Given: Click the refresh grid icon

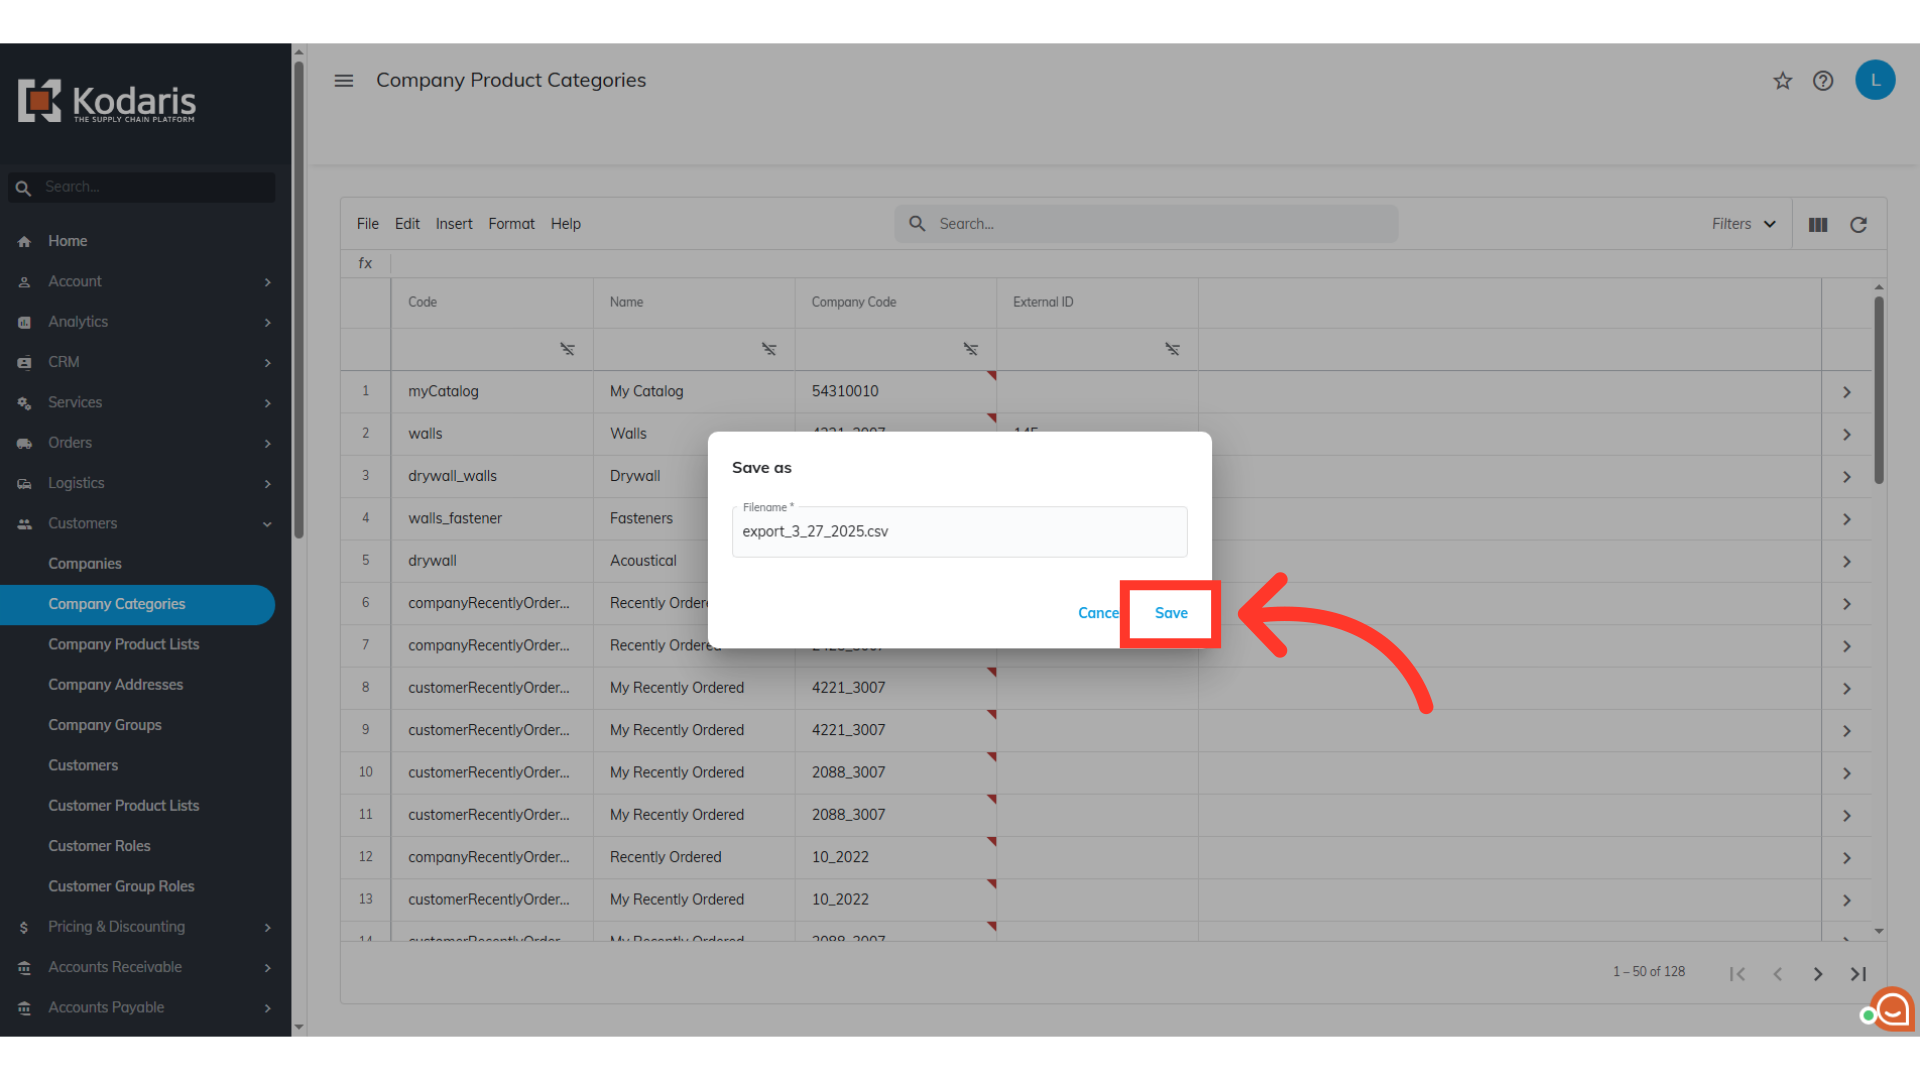Looking at the screenshot, I should pyautogui.click(x=1858, y=225).
